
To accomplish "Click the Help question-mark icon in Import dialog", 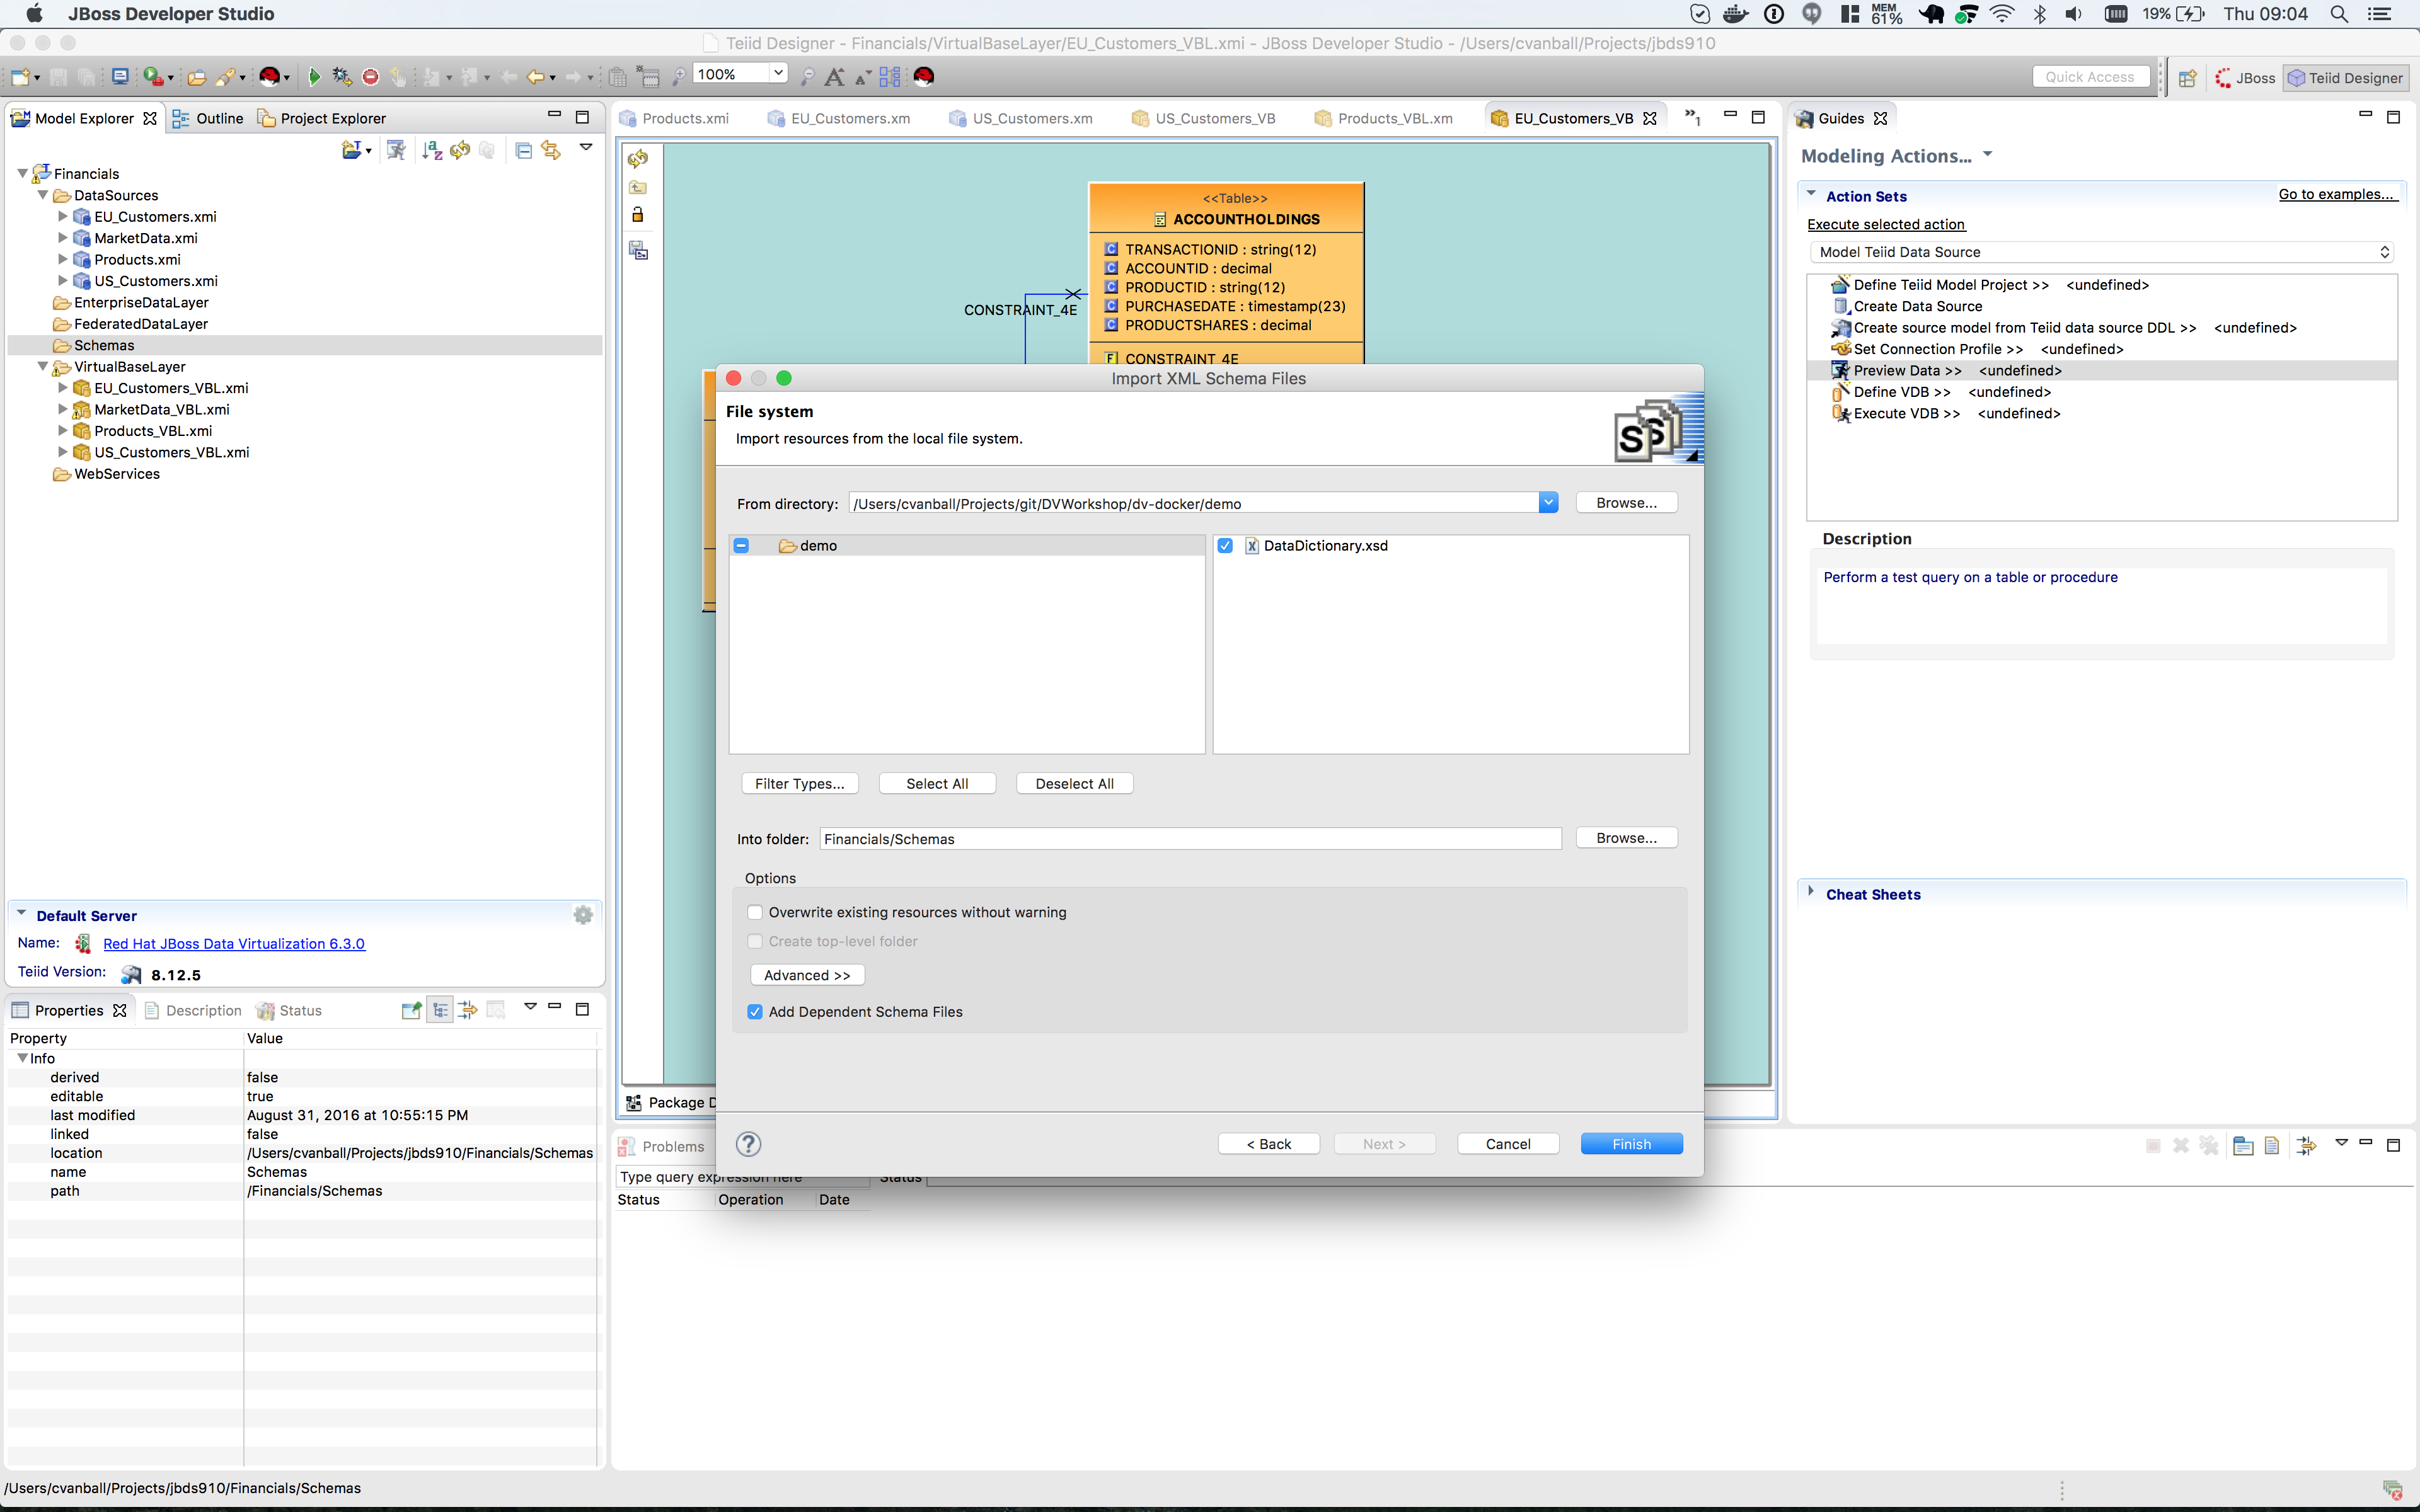I will [748, 1144].
